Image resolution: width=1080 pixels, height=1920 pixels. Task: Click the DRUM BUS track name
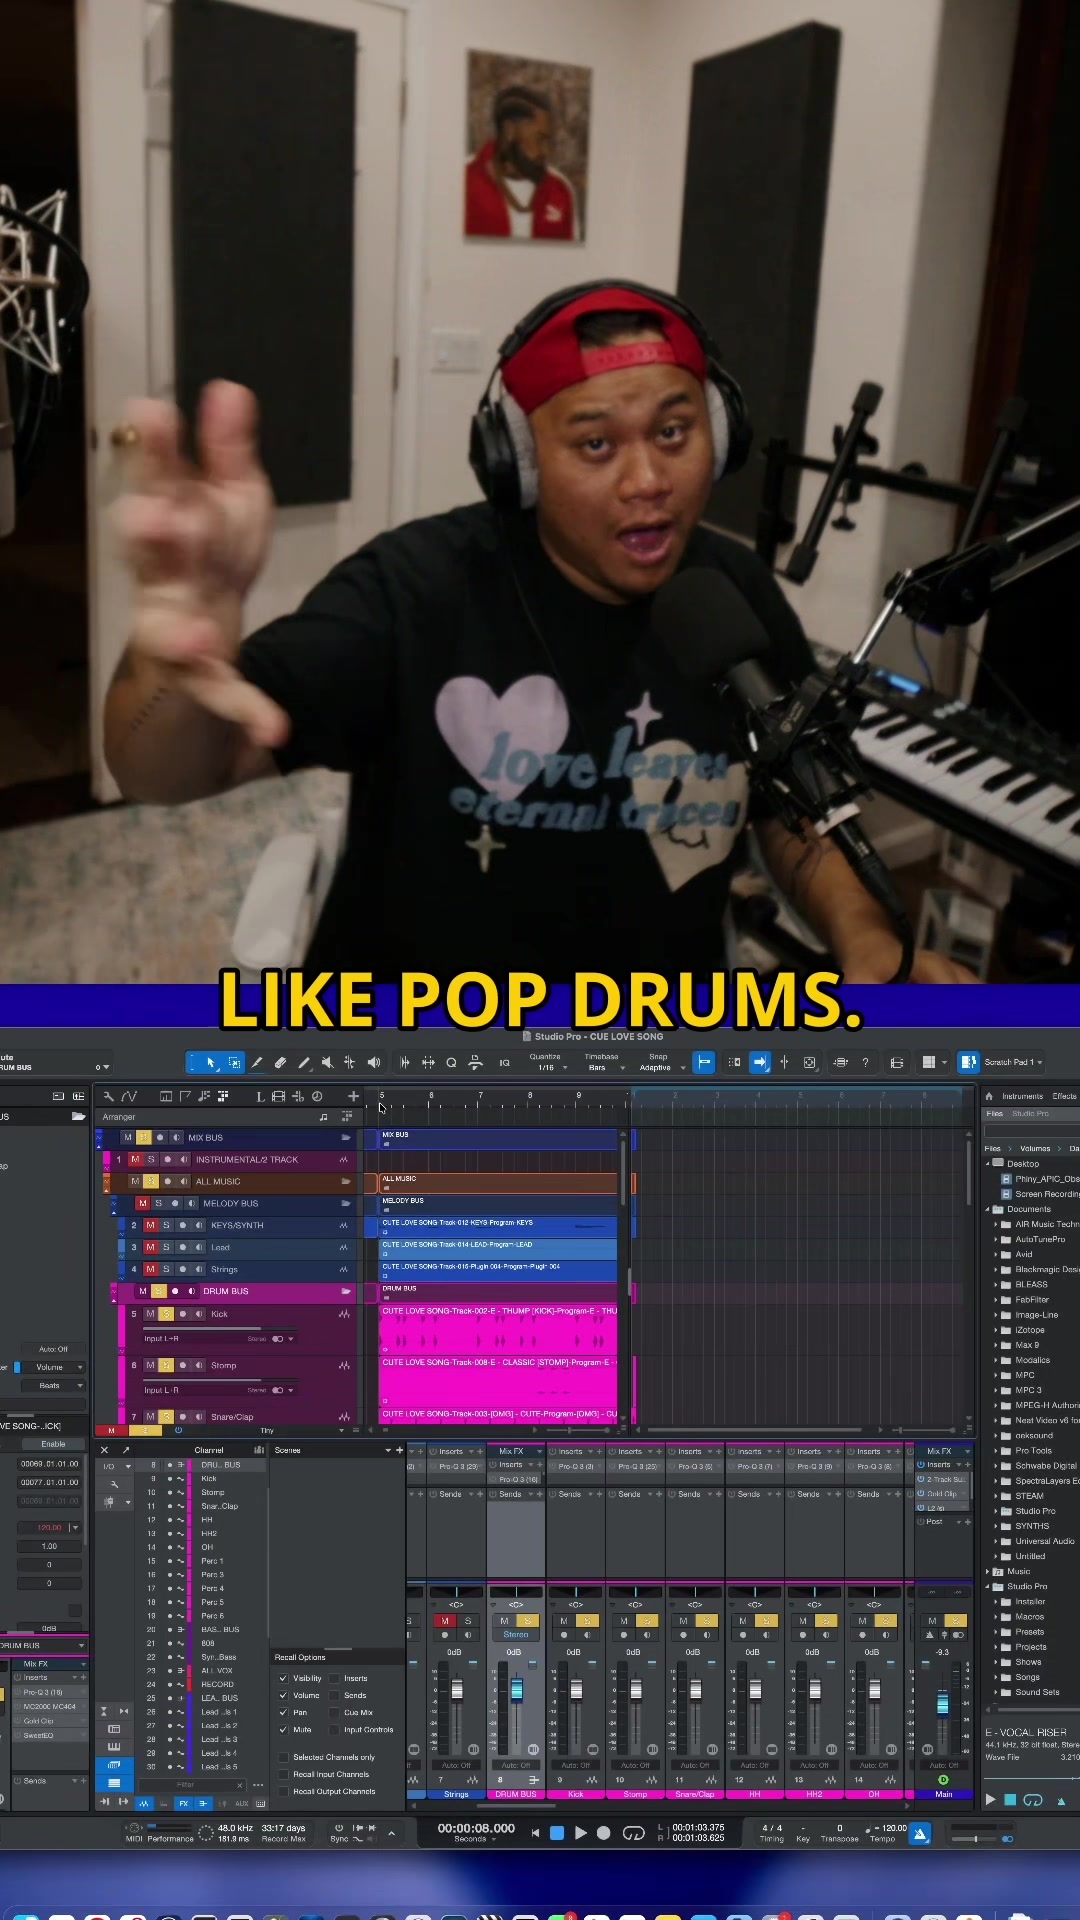click(x=226, y=1291)
